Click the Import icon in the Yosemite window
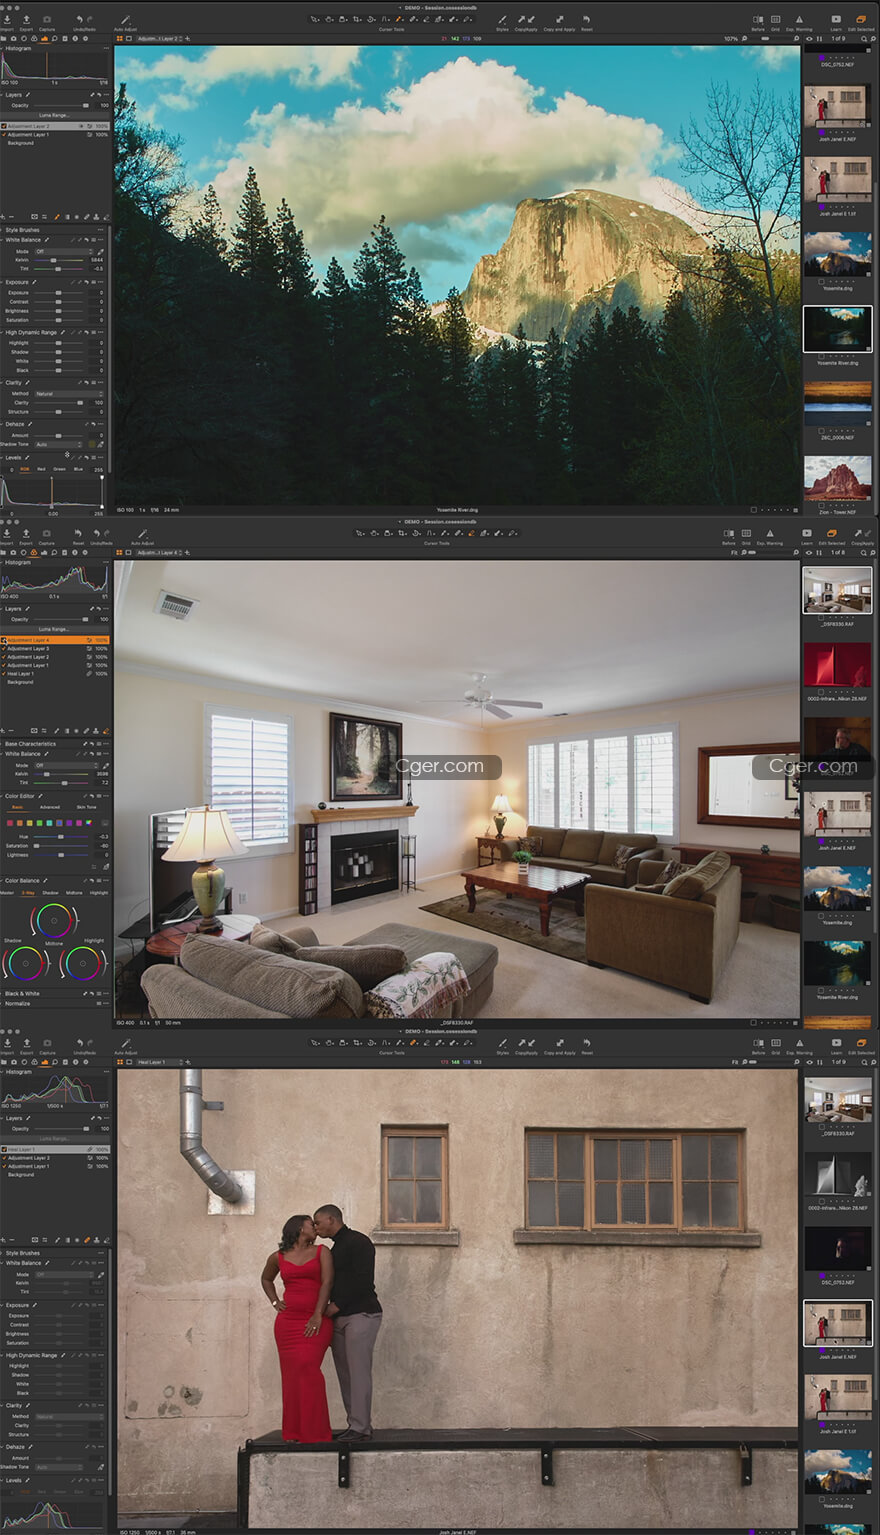The image size is (880, 1535). [7, 20]
